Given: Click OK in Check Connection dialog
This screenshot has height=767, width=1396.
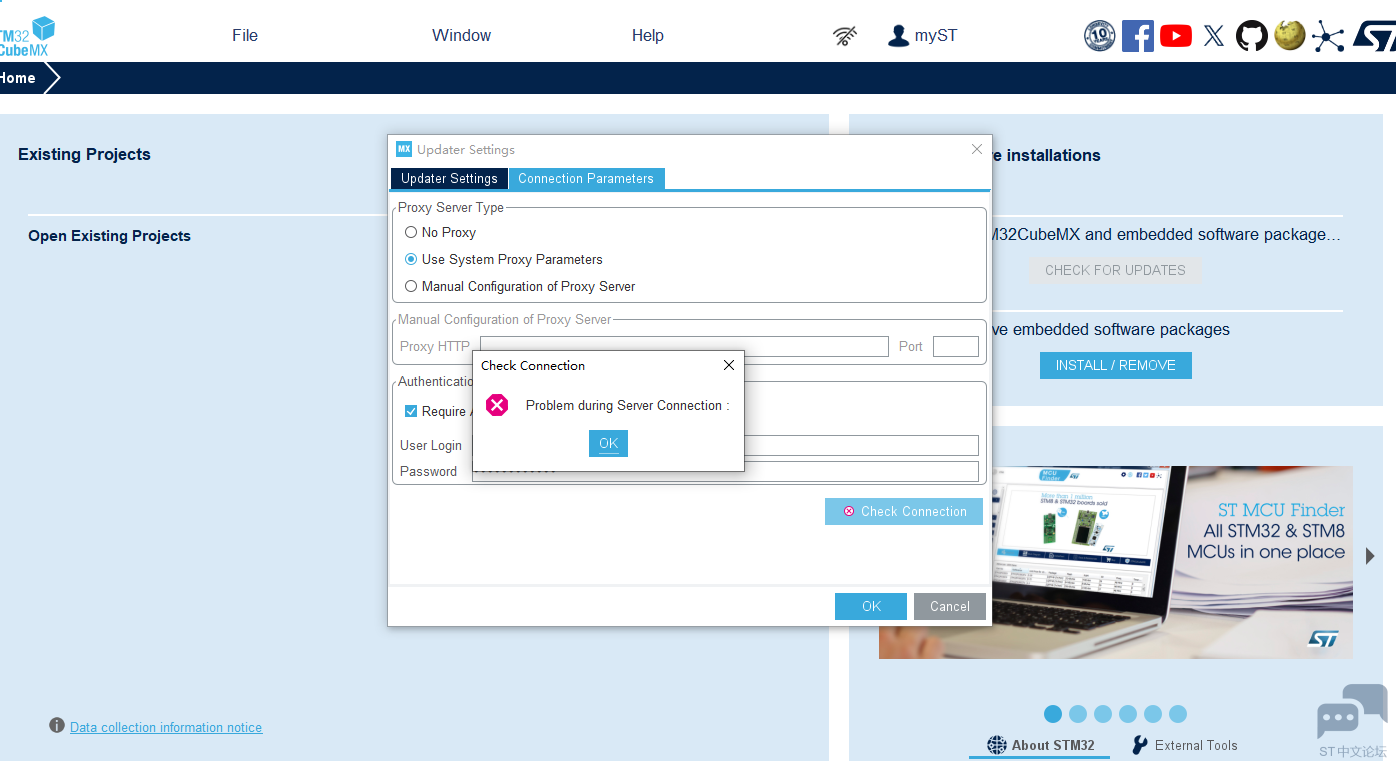Looking at the screenshot, I should tap(608, 443).
